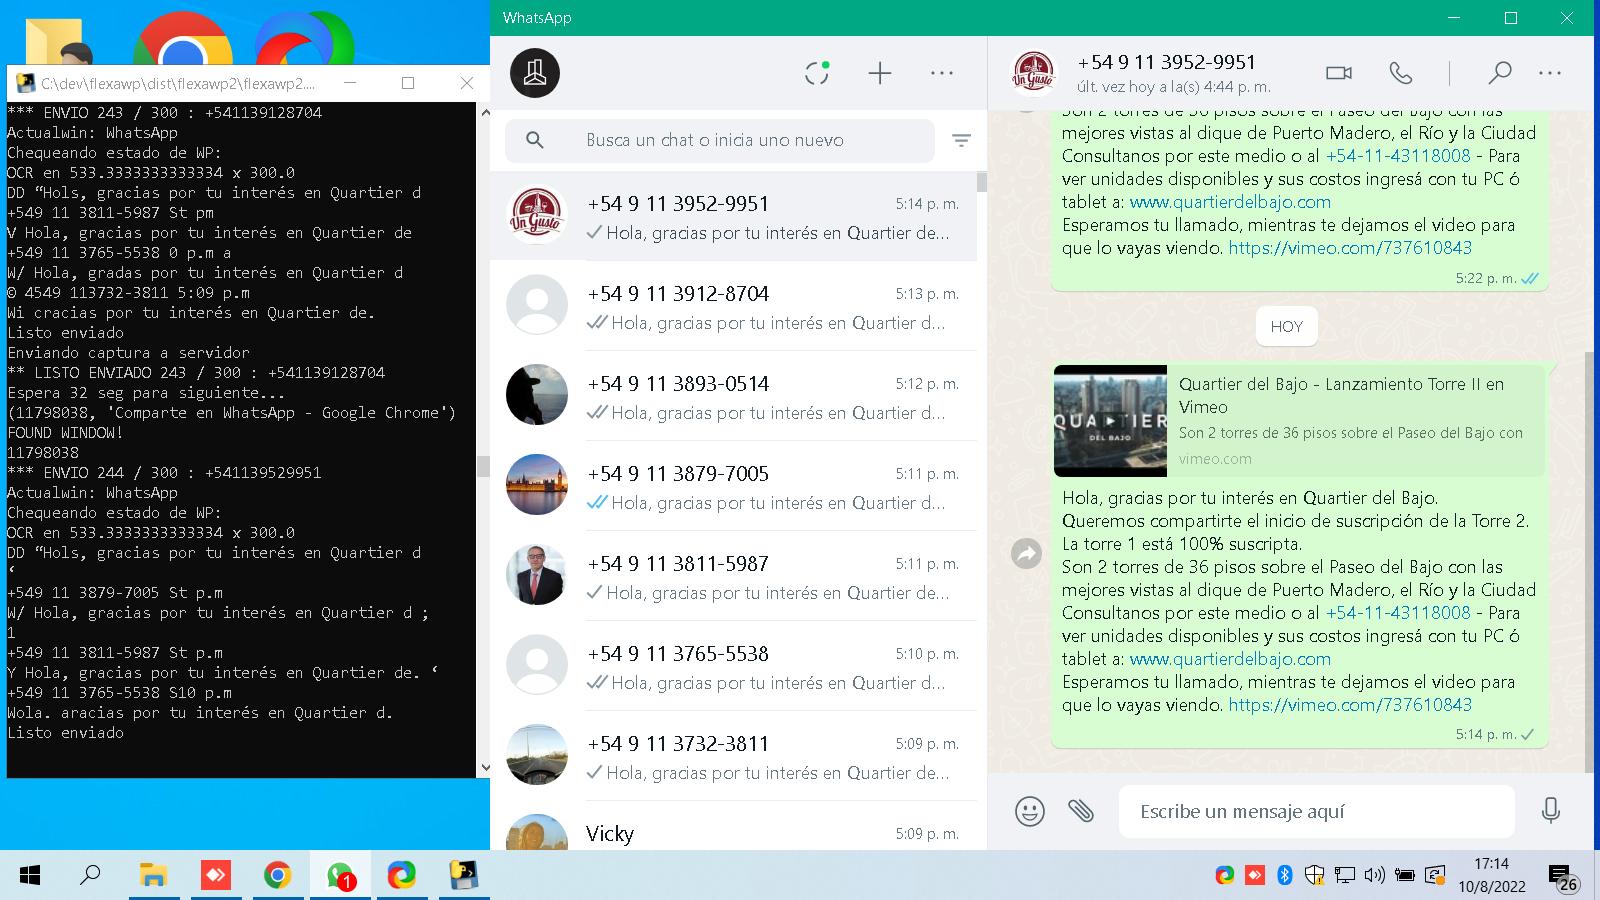Screen dimensions: 1600x900
Task: Open the conversation options menu dots
Action: point(1550,73)
